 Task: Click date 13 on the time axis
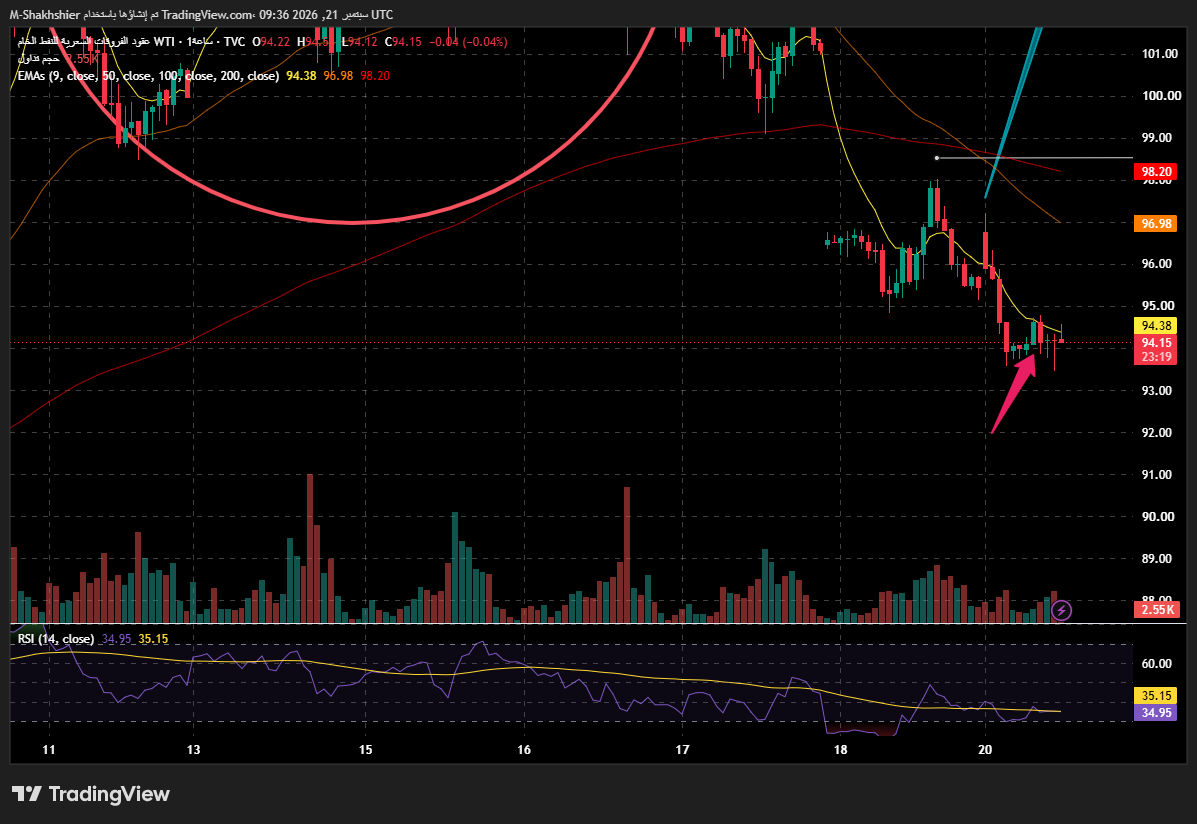pyautogui.click(x=194, y=750)
